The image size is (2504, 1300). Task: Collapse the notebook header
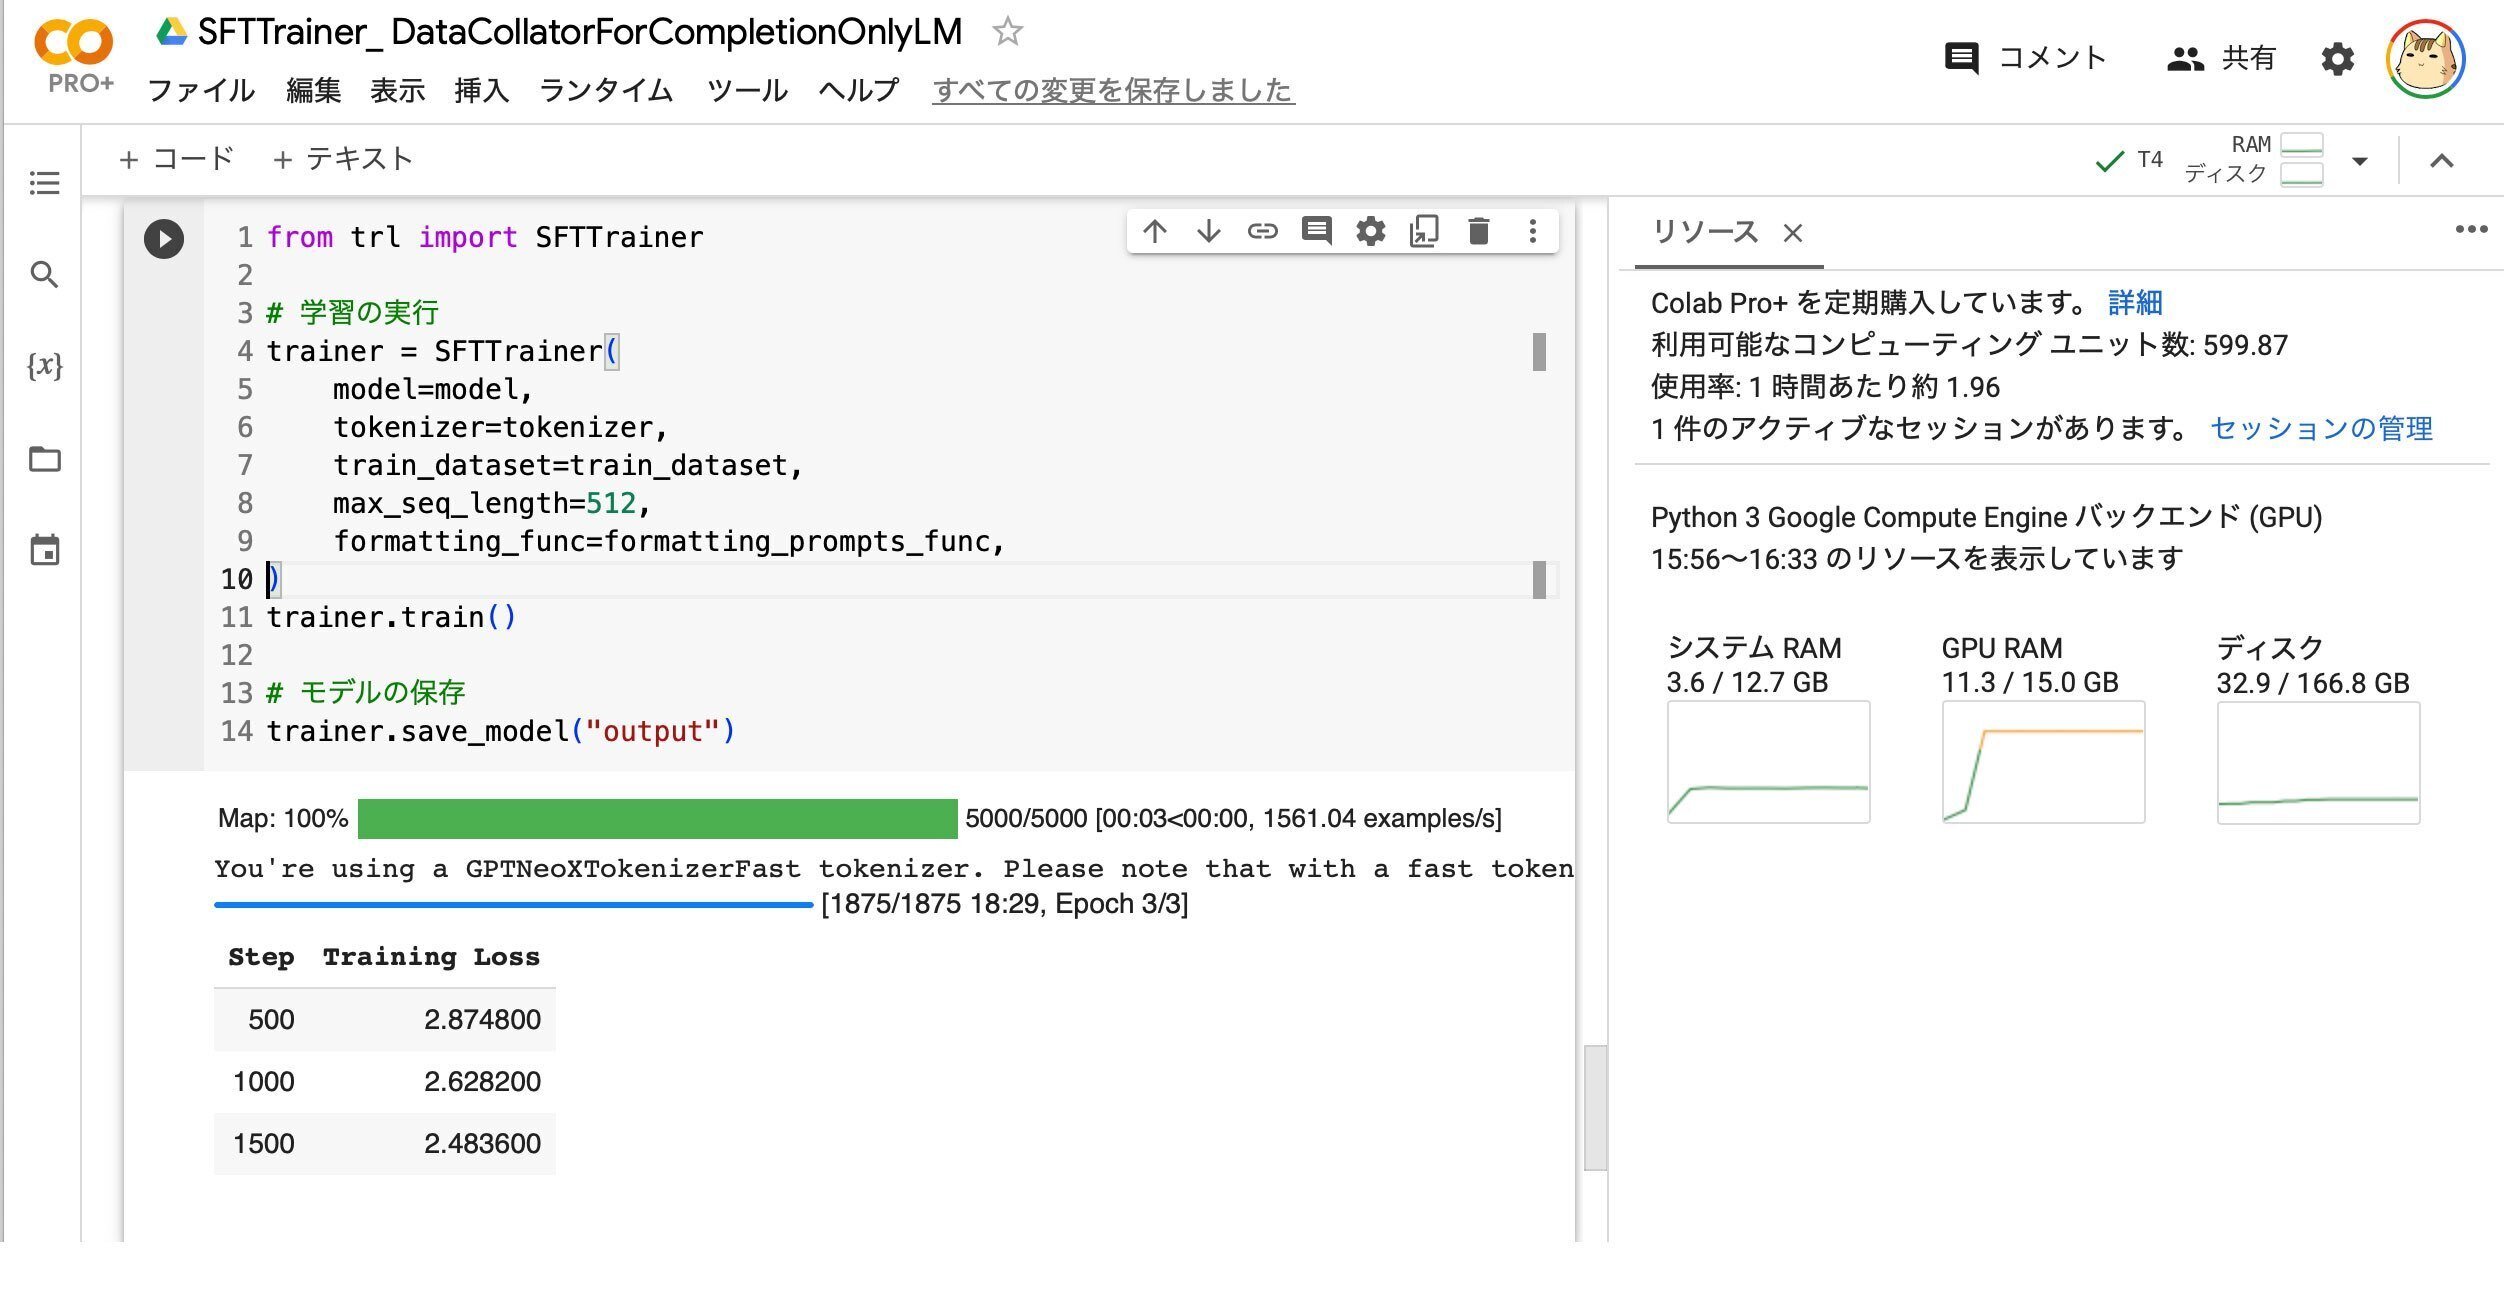2441,160
